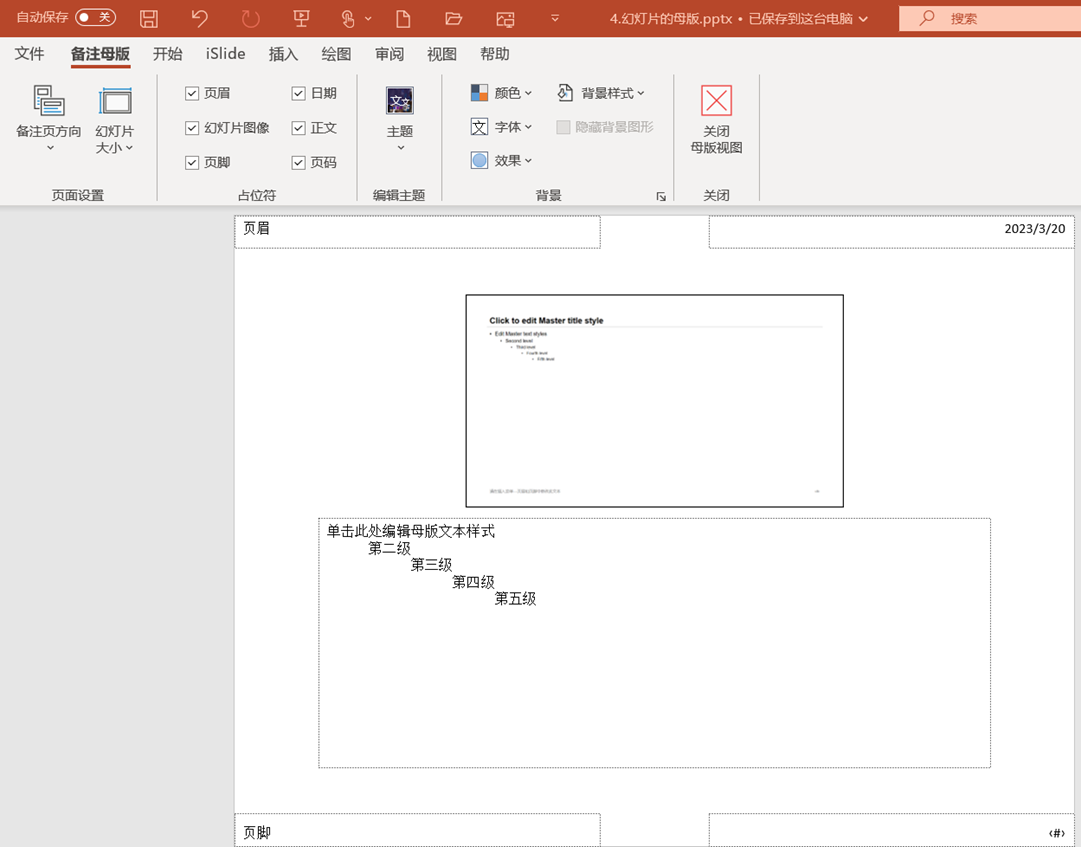Open the 背景 group dialog launcher

point(661,196)
